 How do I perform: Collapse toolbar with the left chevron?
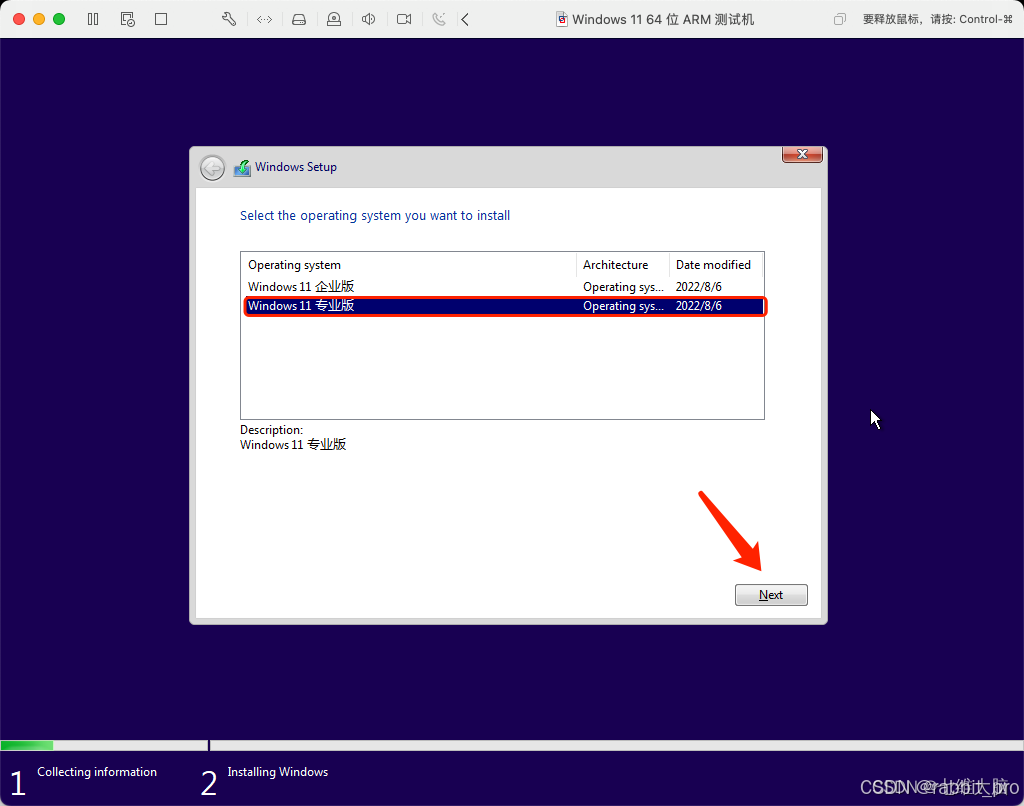[465, 20]
